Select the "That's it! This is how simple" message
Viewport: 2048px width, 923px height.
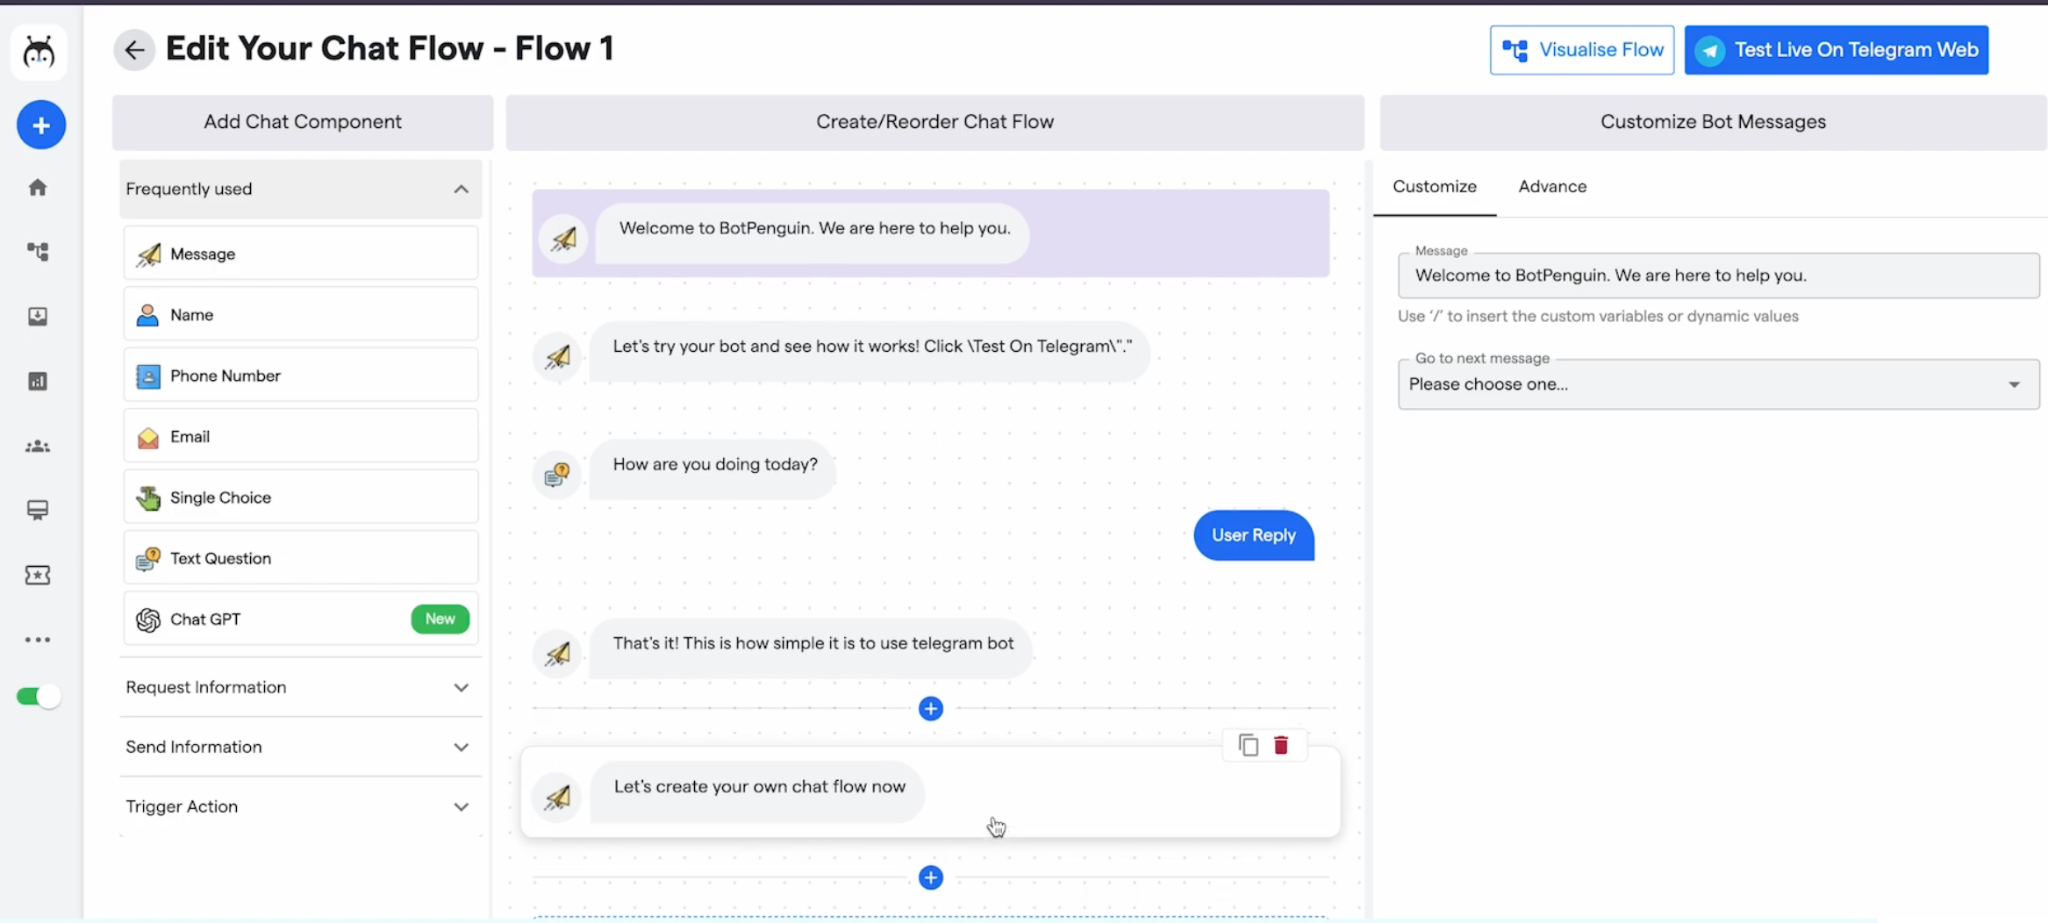click(812, 648)
